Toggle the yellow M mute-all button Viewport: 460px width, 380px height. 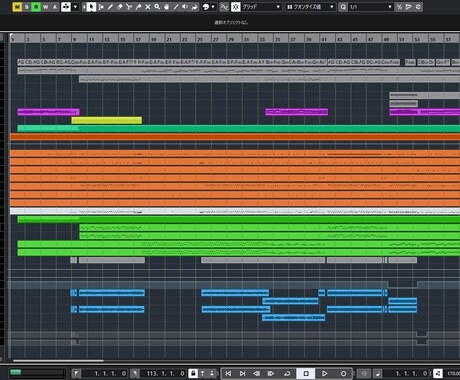tap(17, 7)
